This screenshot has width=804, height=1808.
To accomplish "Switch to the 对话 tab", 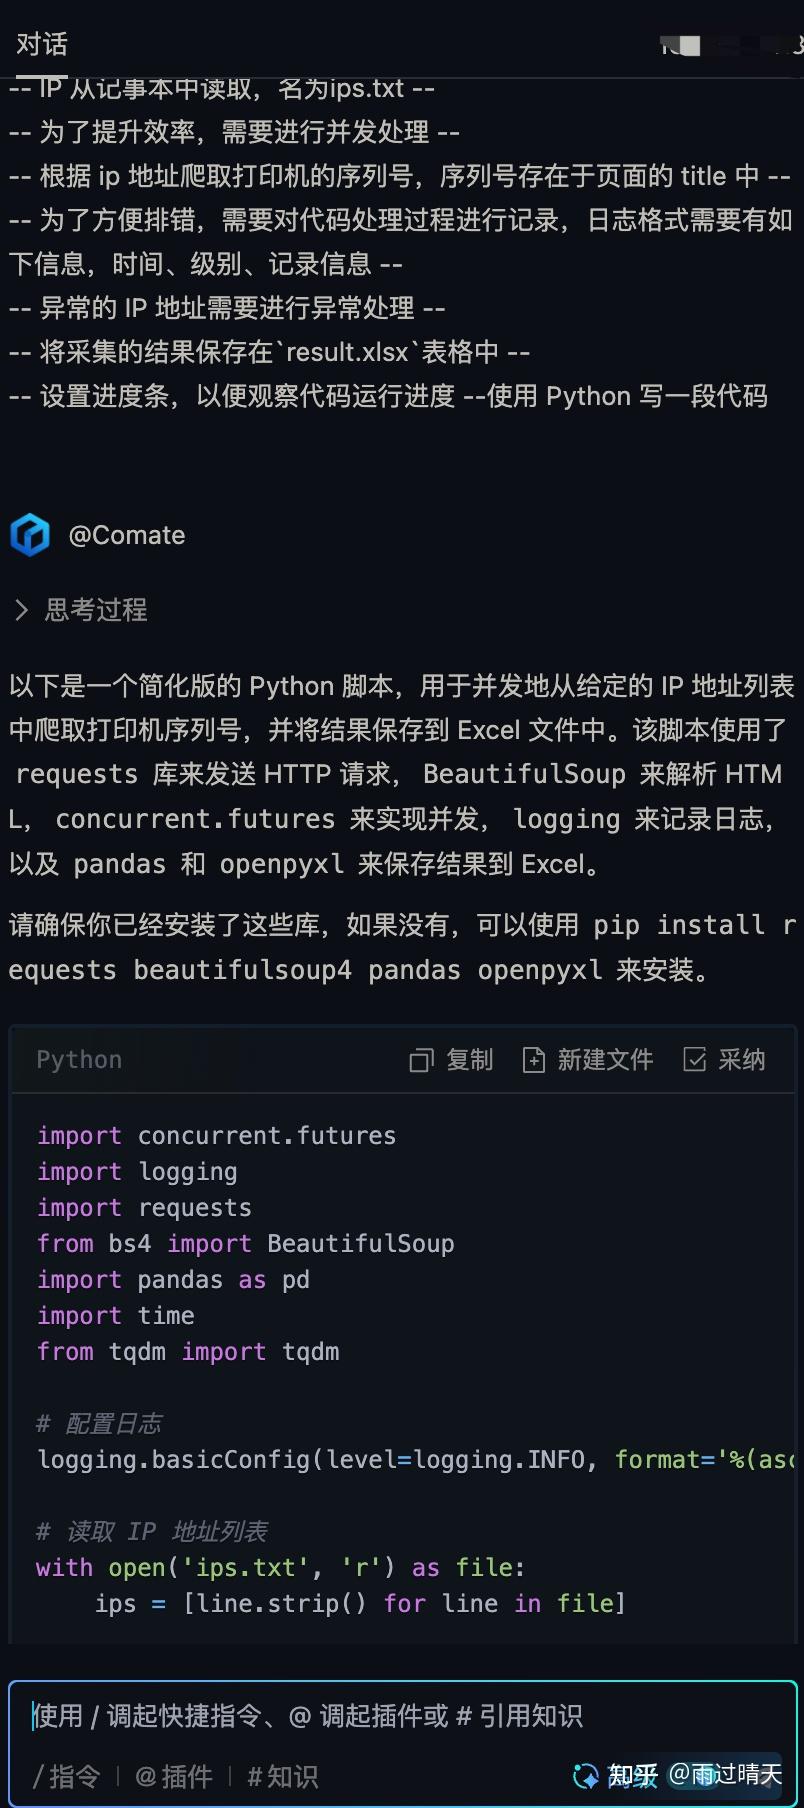I will coord(41,44).
